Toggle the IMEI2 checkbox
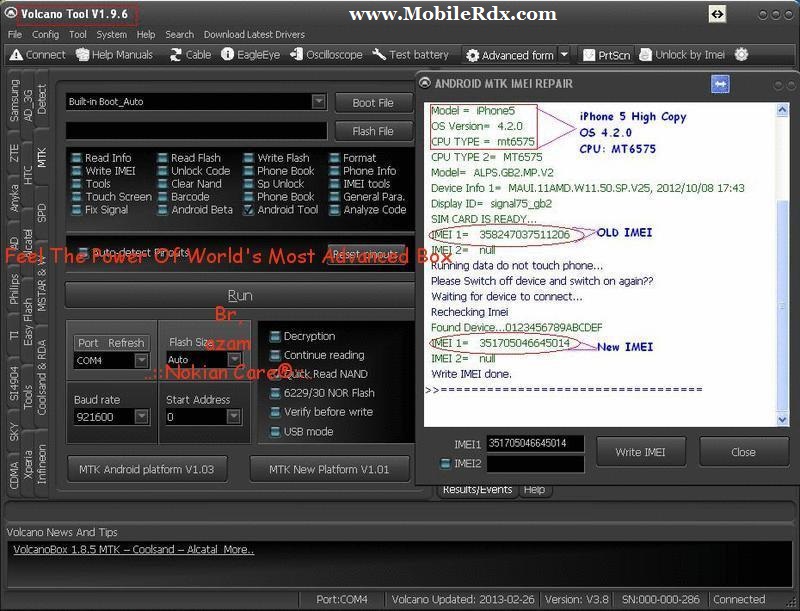This screenshot has height=611, width=800. 445,464
